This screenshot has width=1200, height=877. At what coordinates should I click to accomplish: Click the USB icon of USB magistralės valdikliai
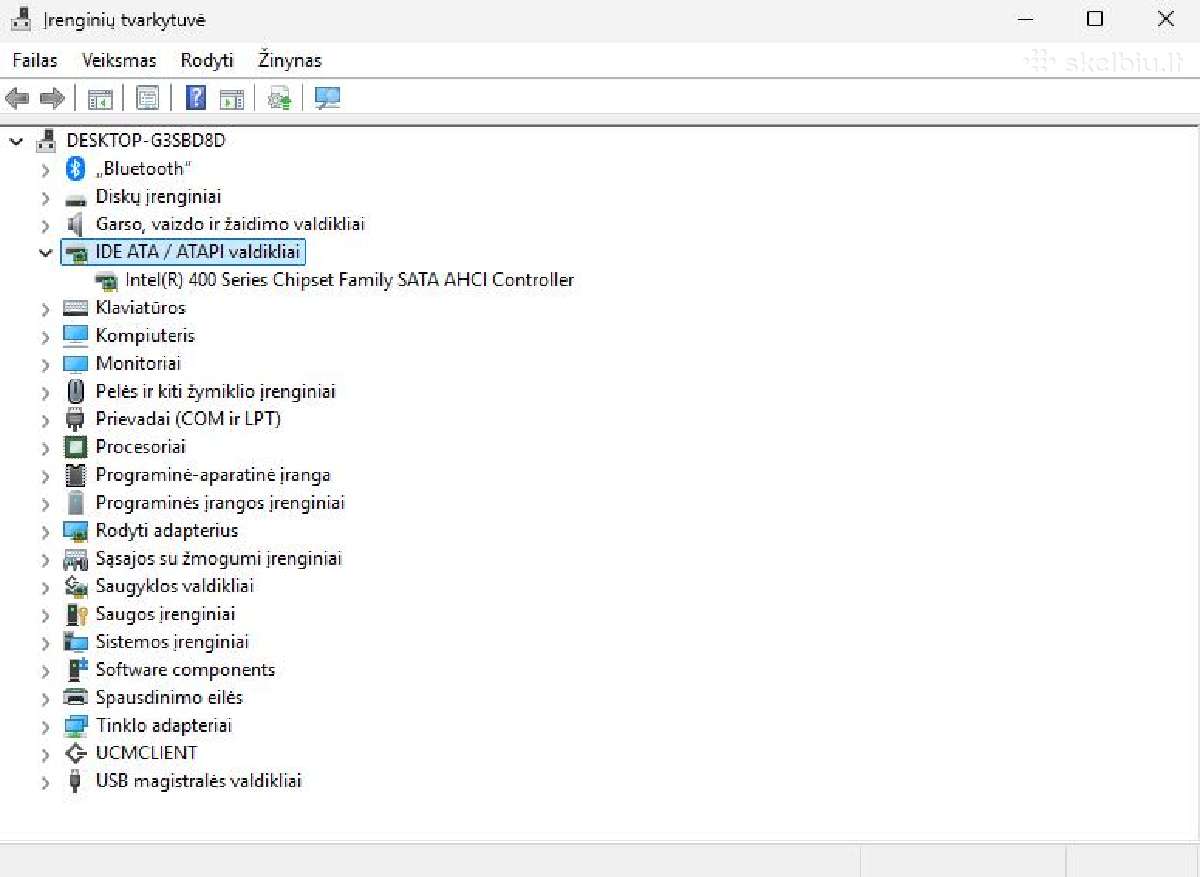click(x=75, y=781)
